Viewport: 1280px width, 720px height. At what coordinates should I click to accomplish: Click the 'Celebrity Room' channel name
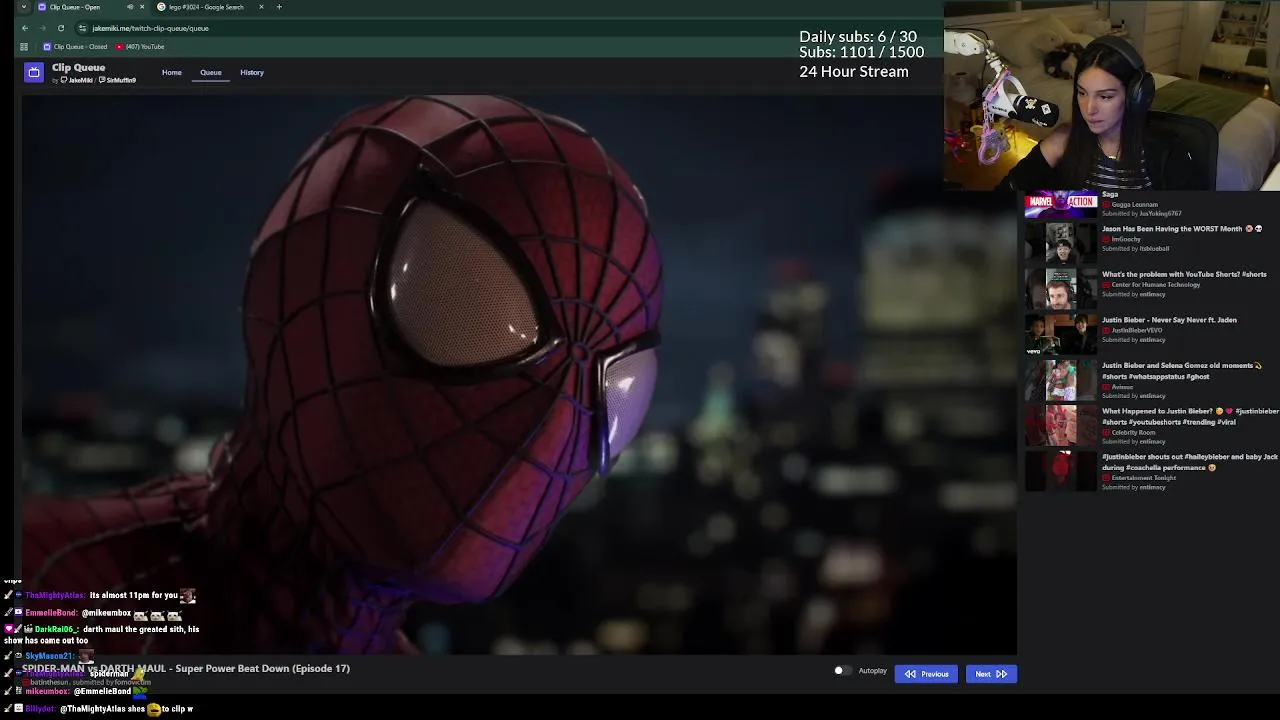click(1133, 432)
